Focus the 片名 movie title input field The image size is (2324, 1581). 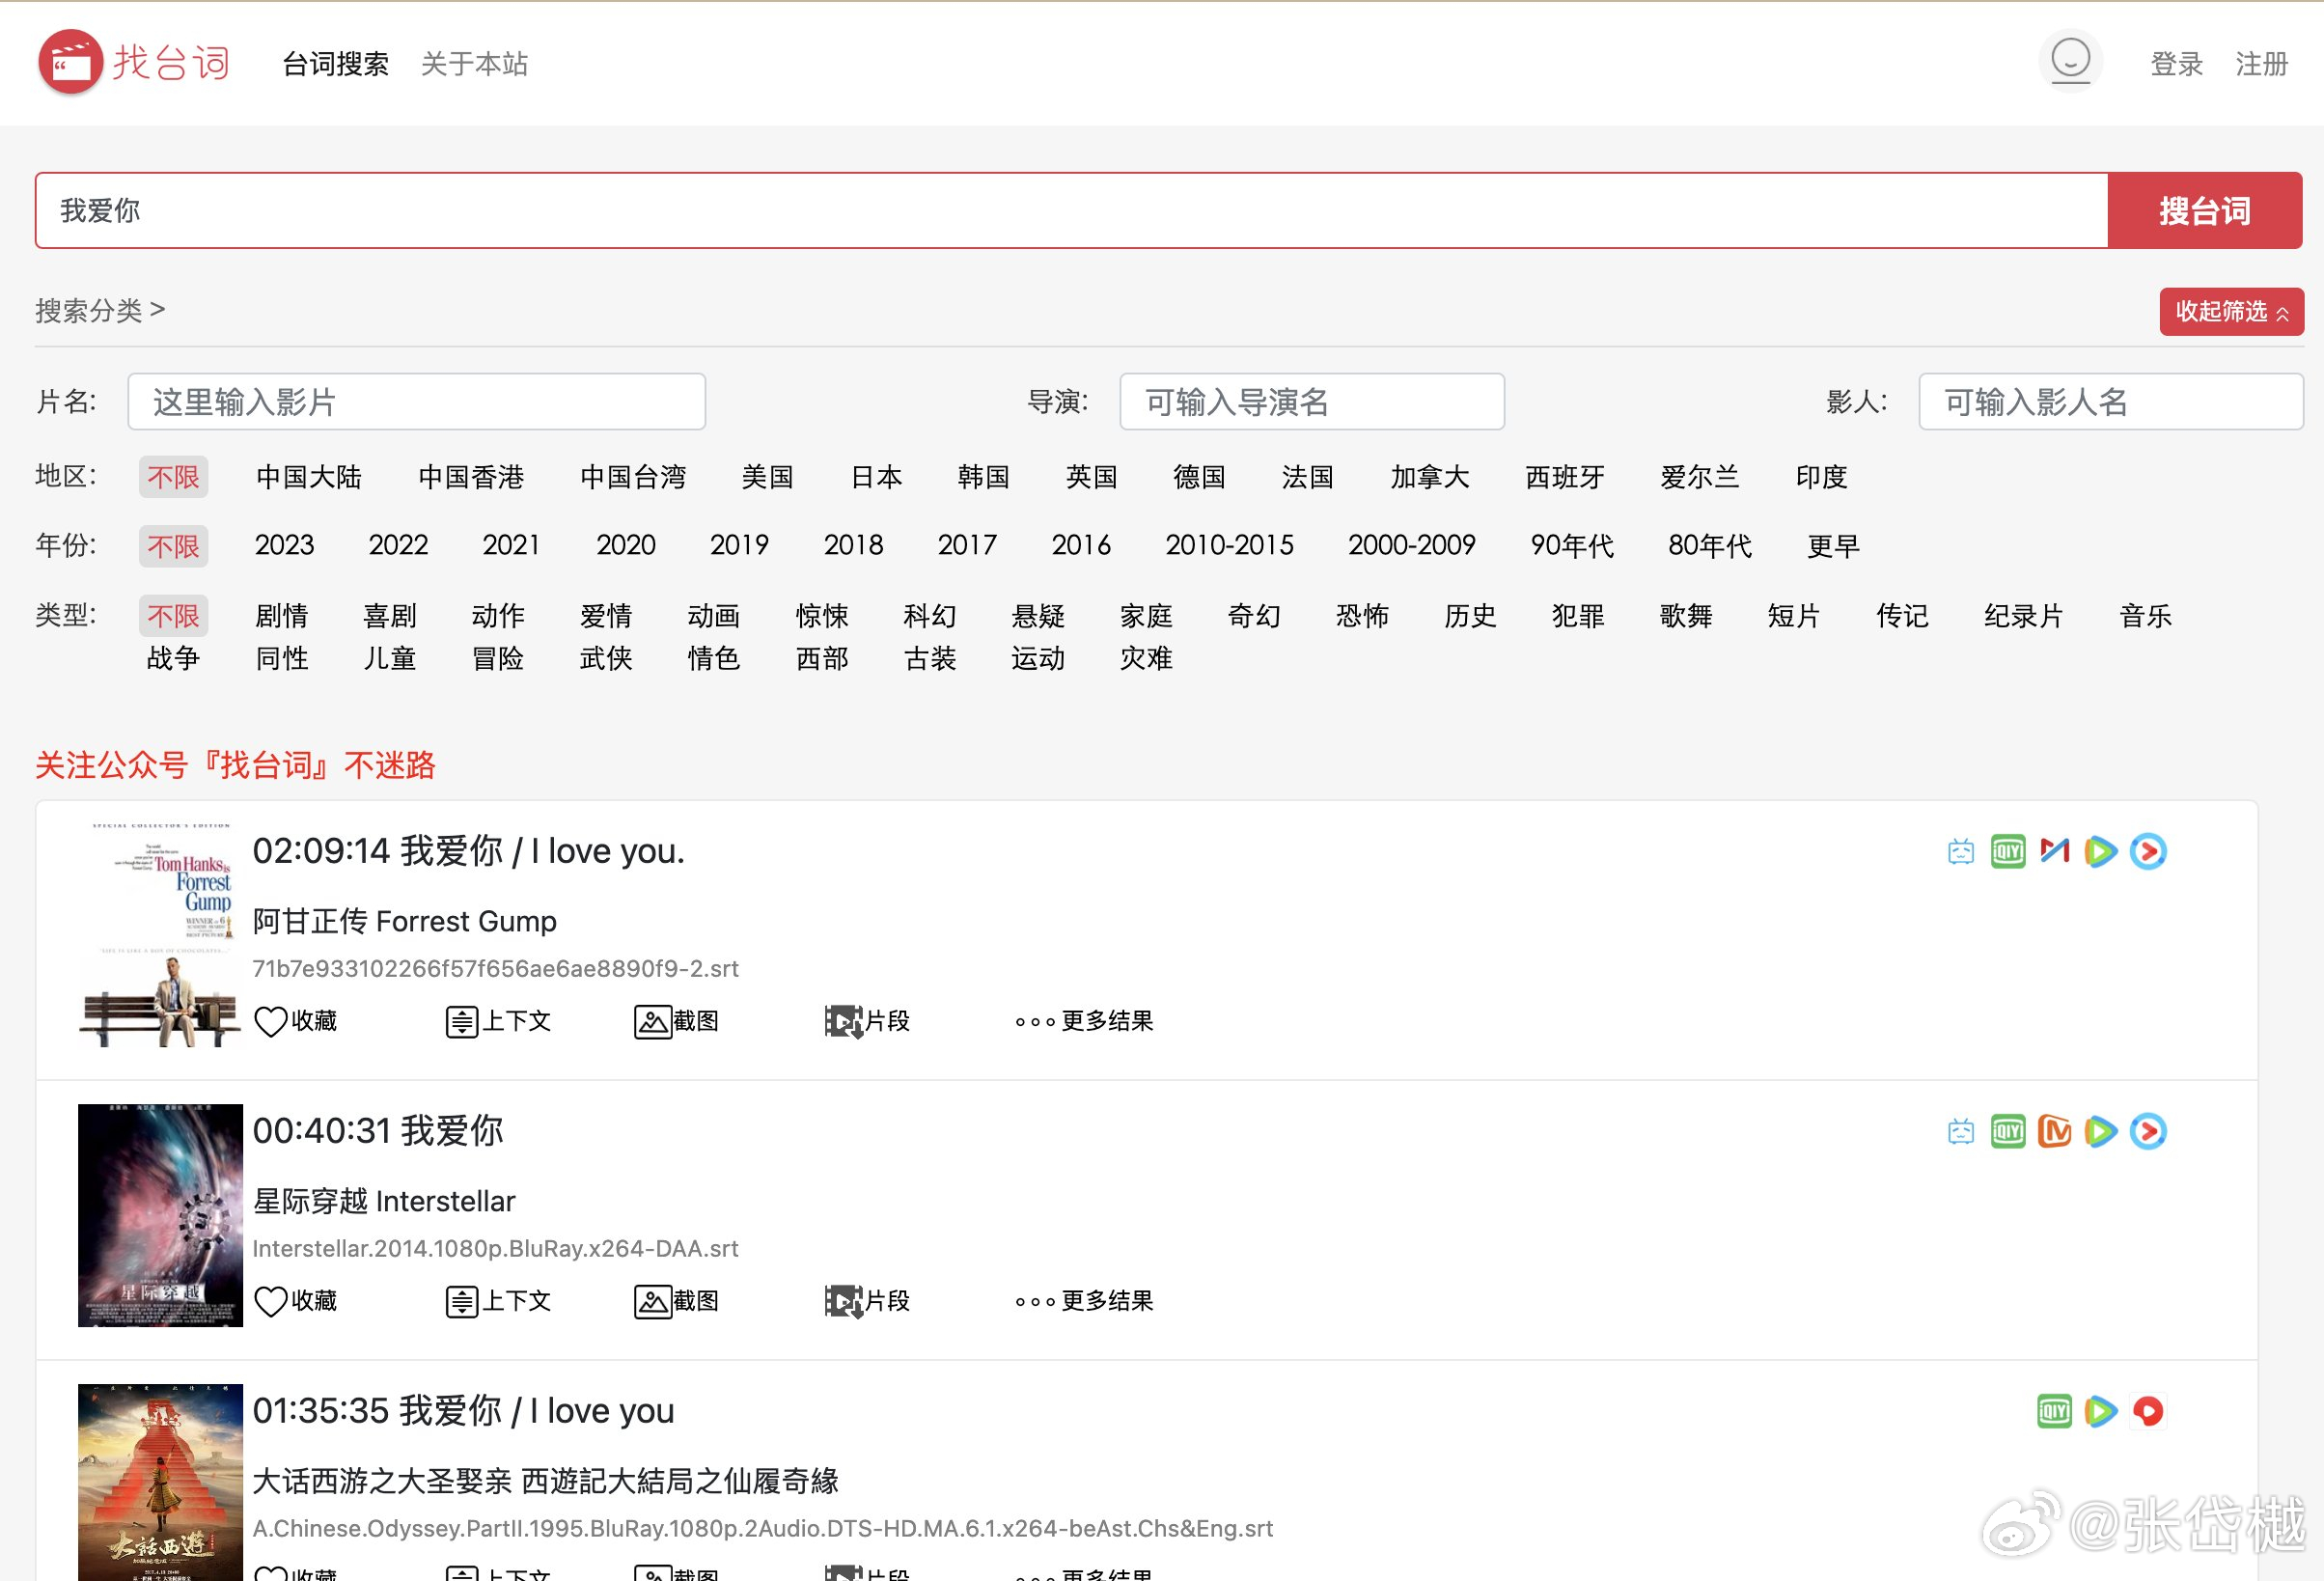point(417,402)
